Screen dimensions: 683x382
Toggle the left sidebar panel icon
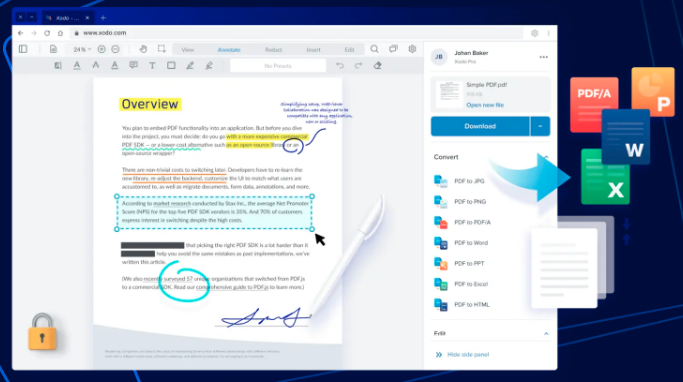[x=23, y=49]
